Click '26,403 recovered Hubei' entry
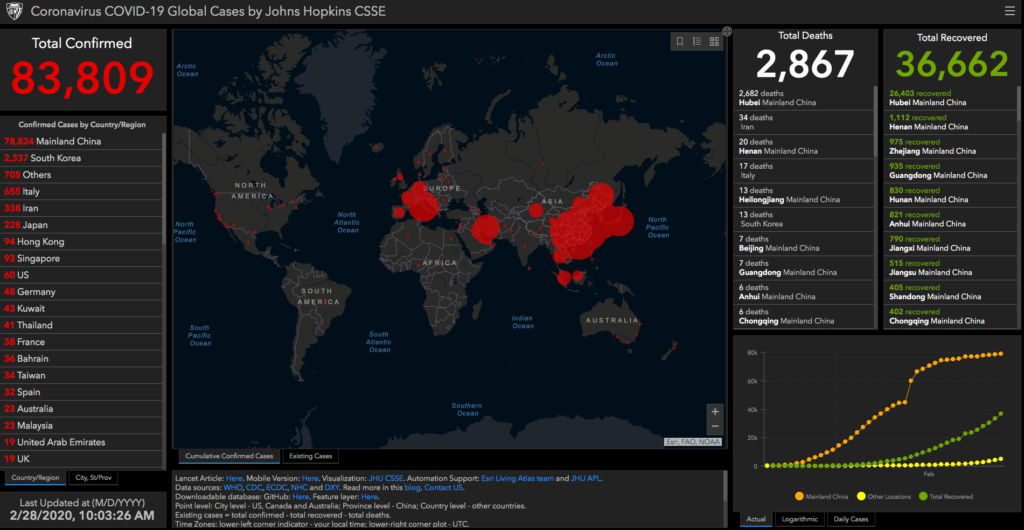The width and height of the screenshot is (1024, 530). [x=950, y=98]
